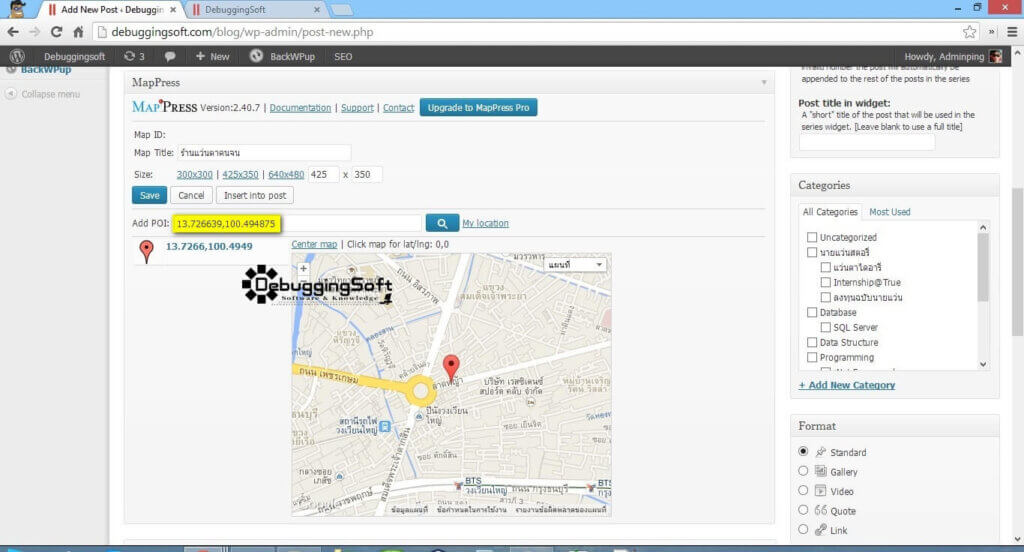Click the yellow roundabout on the map
1024x552 pixels.
click(421, 392)
